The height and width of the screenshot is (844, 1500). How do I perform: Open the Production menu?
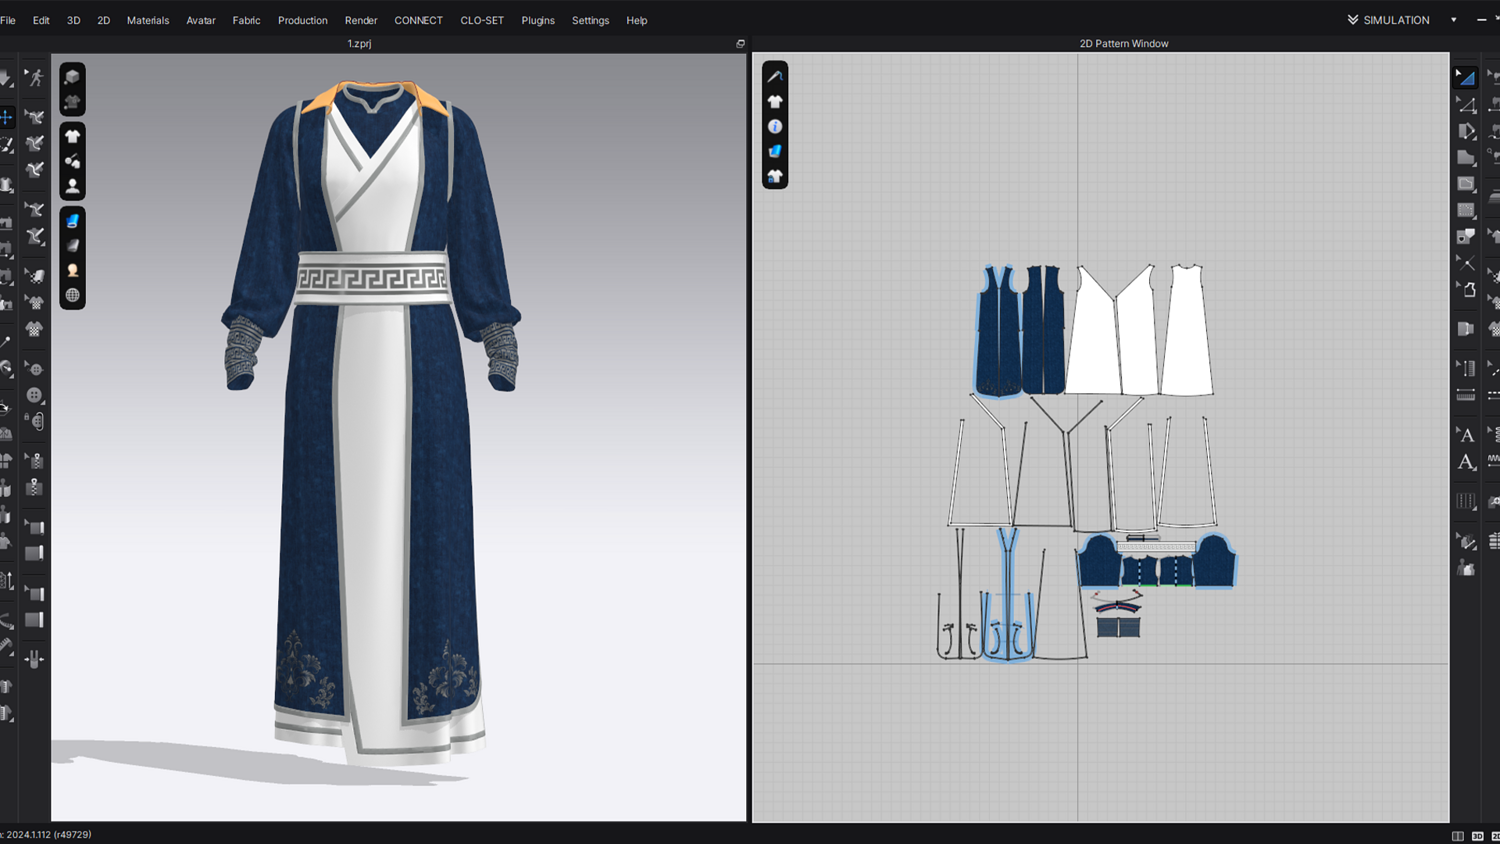(303, 20)
